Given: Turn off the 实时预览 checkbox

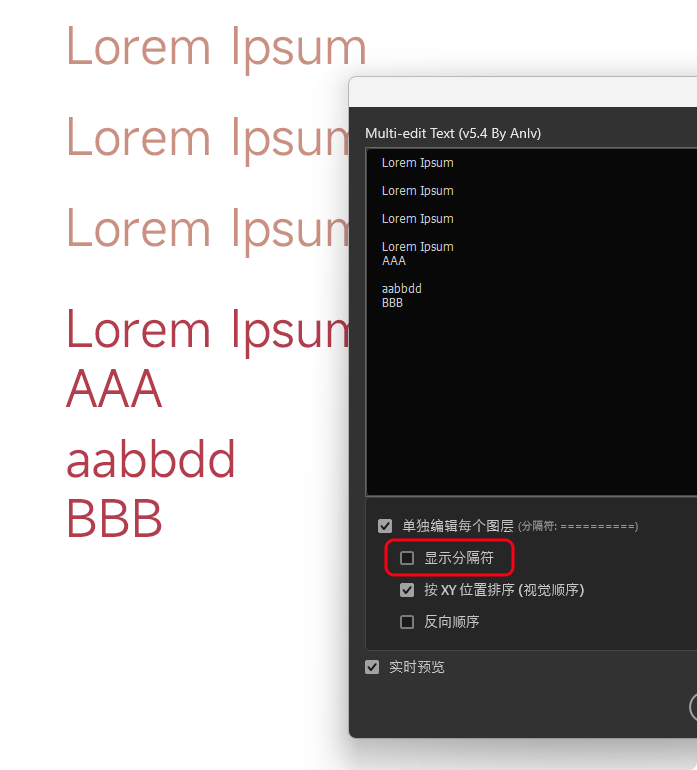Looking at the screenshot, I should [x=372, y=667].
